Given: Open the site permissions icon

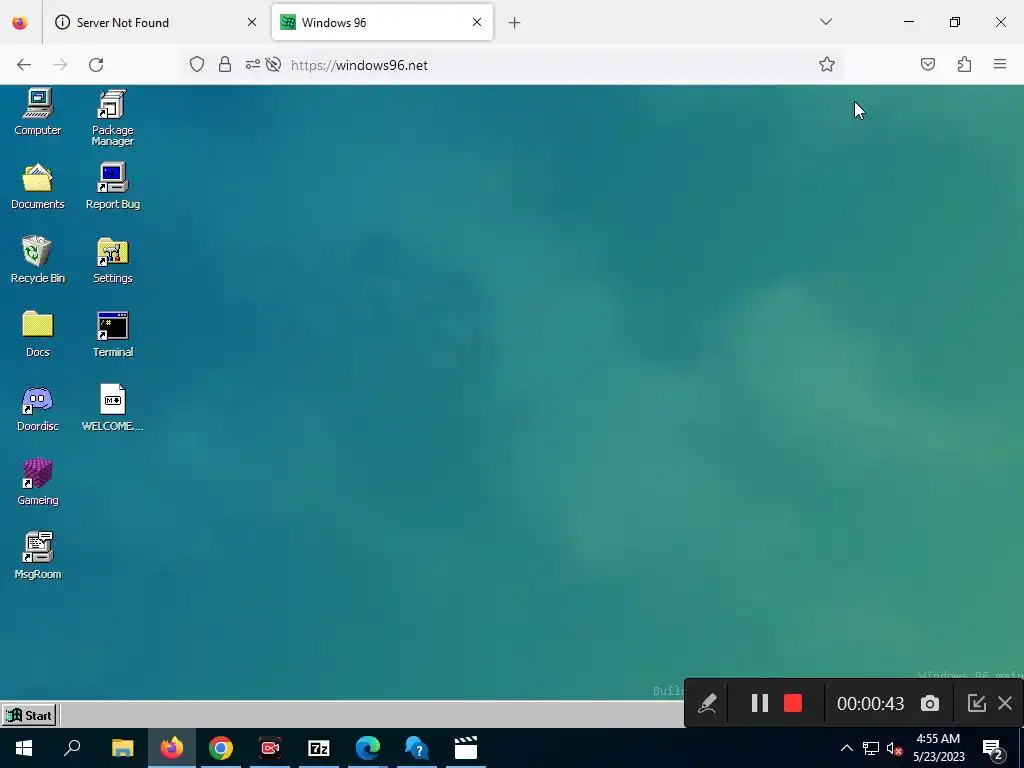Looking at the screenshot, I should (252, 64).
